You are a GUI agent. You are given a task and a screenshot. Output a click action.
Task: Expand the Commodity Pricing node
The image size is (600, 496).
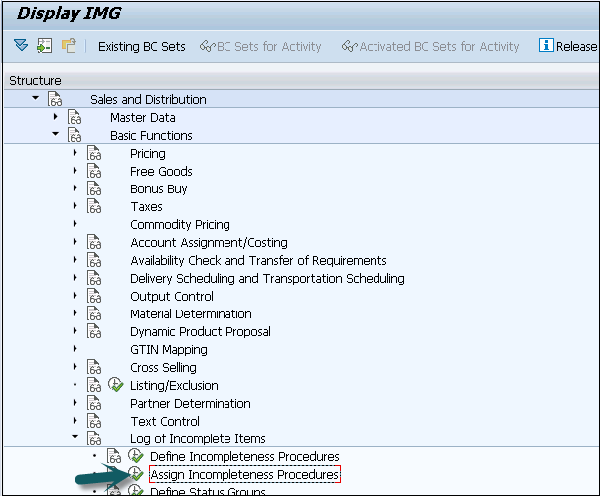(75, 225)
